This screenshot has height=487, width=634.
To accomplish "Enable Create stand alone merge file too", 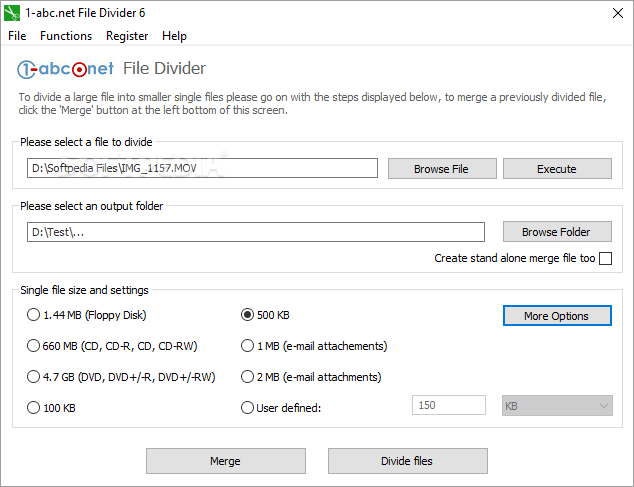I will coord(605,258).
